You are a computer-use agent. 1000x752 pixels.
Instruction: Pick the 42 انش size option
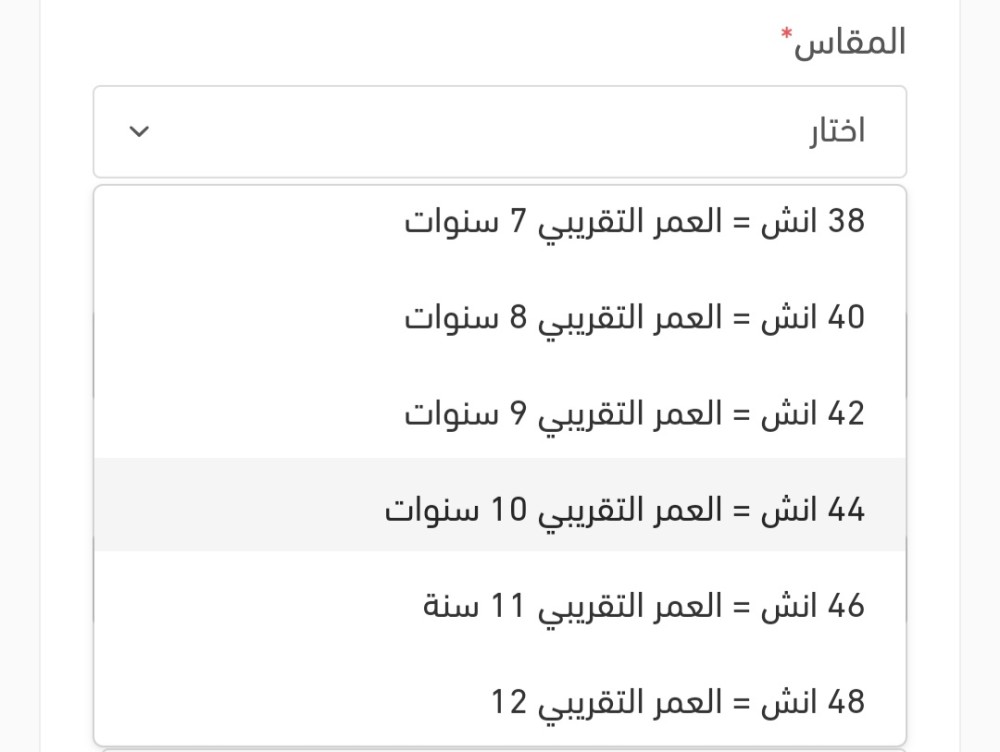634,414
